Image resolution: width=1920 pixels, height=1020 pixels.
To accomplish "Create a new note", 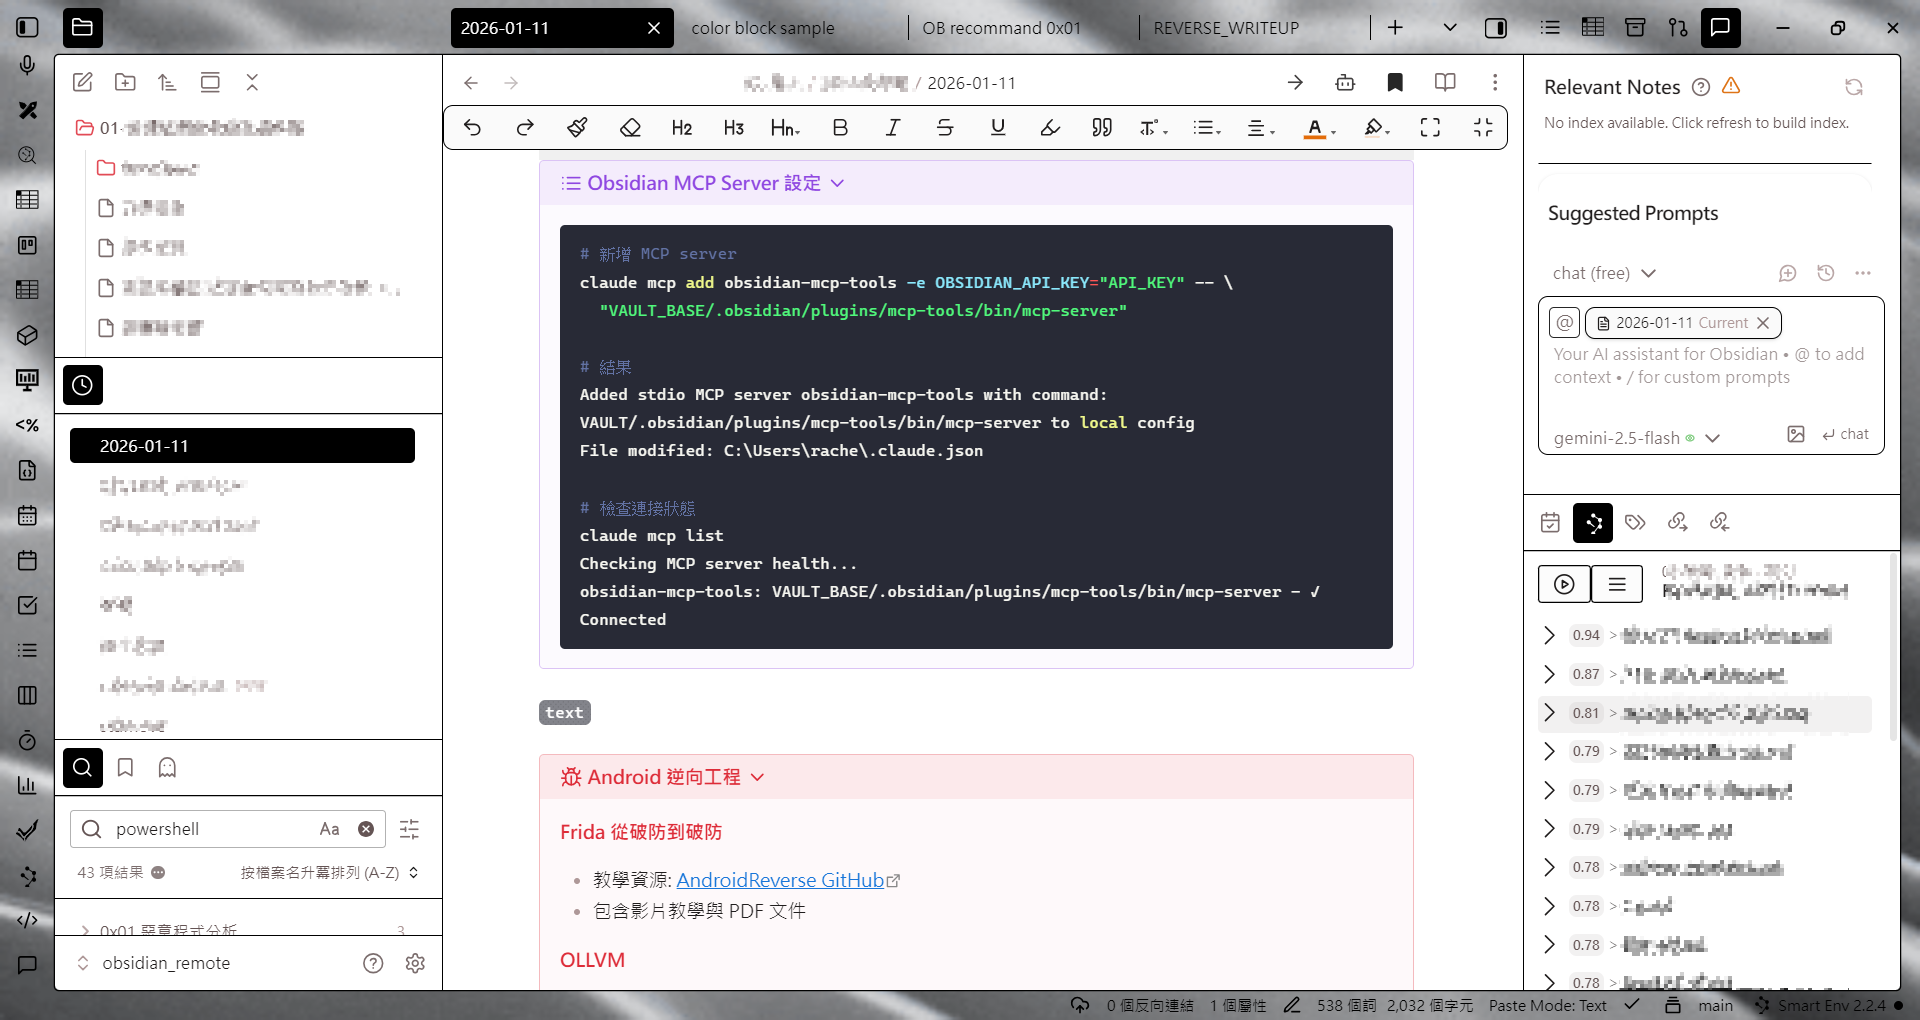I will 83,82.
